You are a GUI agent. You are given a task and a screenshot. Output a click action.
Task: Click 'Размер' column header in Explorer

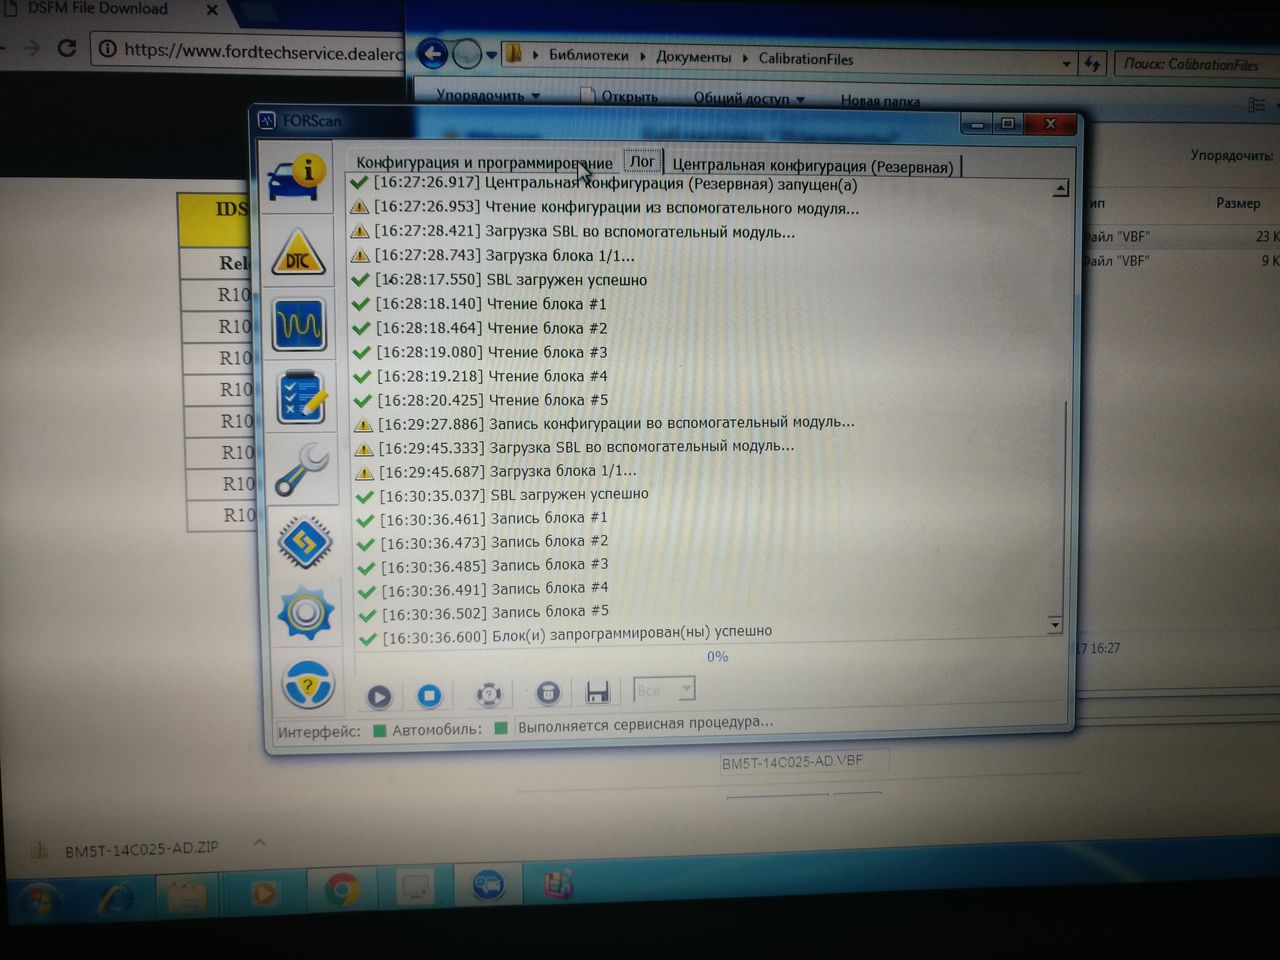1238,203
